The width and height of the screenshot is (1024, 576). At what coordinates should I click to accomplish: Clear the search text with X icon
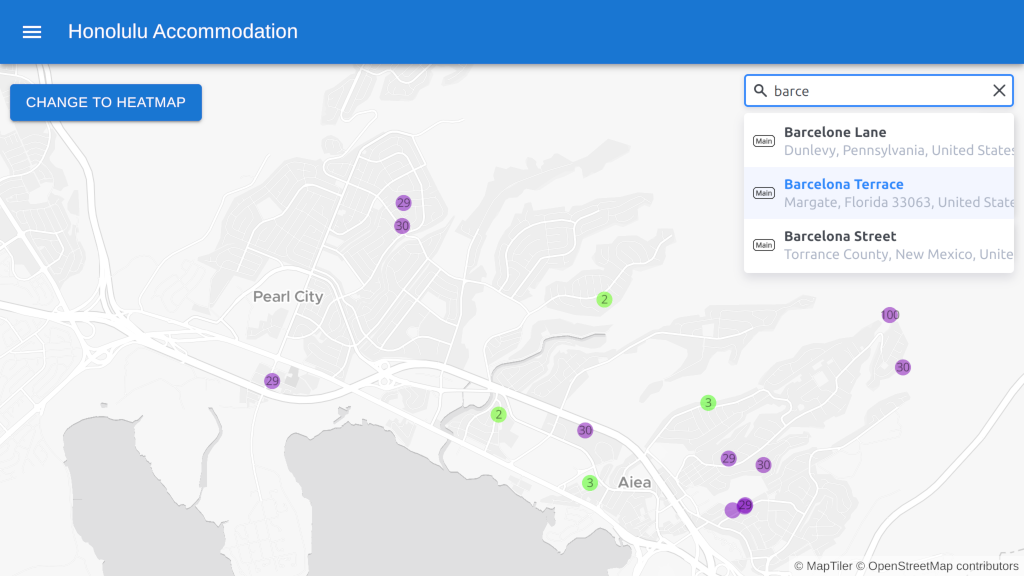999,91
